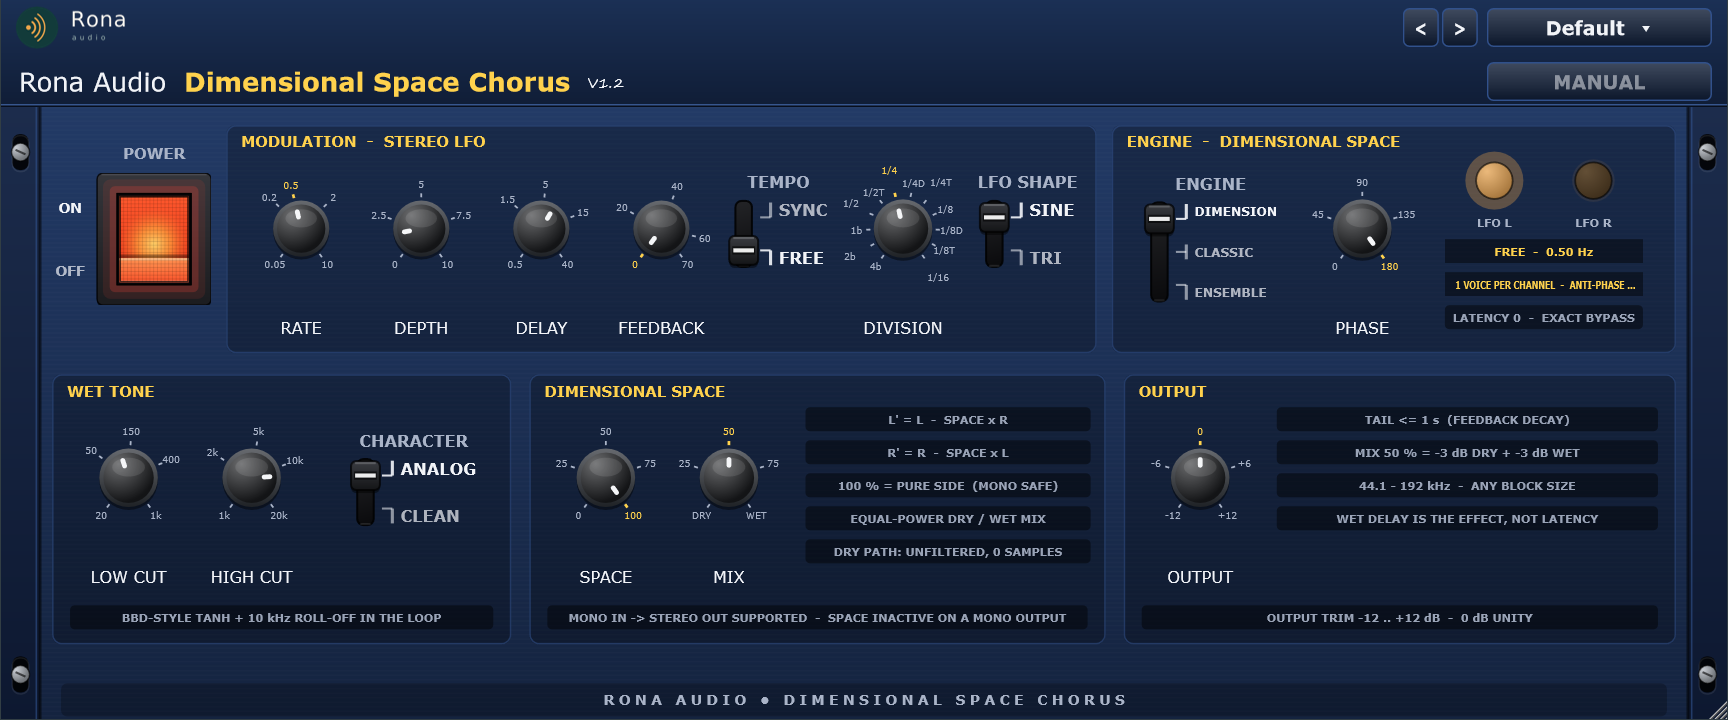
Task: Click the MIX knob
Action: click(x=729, y=478)
